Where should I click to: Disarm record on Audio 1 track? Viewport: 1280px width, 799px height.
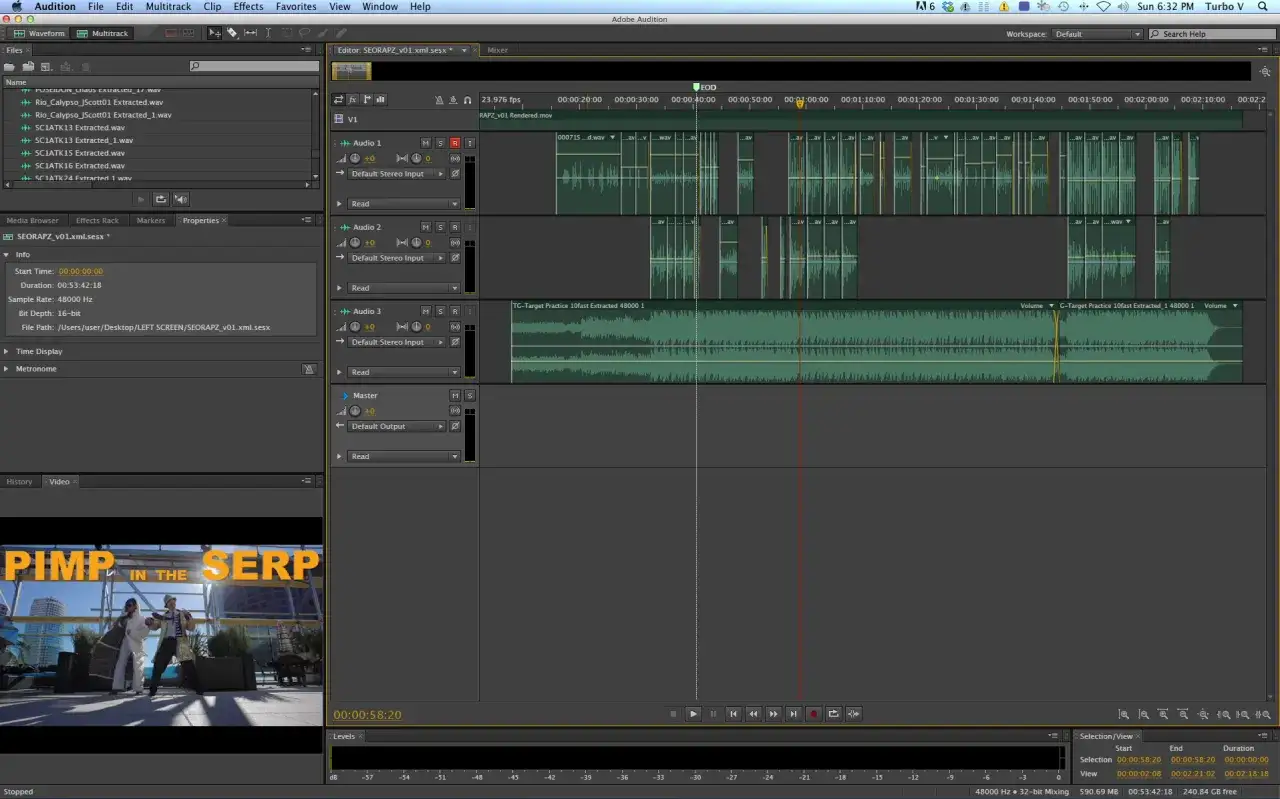[x=455, y=143]
